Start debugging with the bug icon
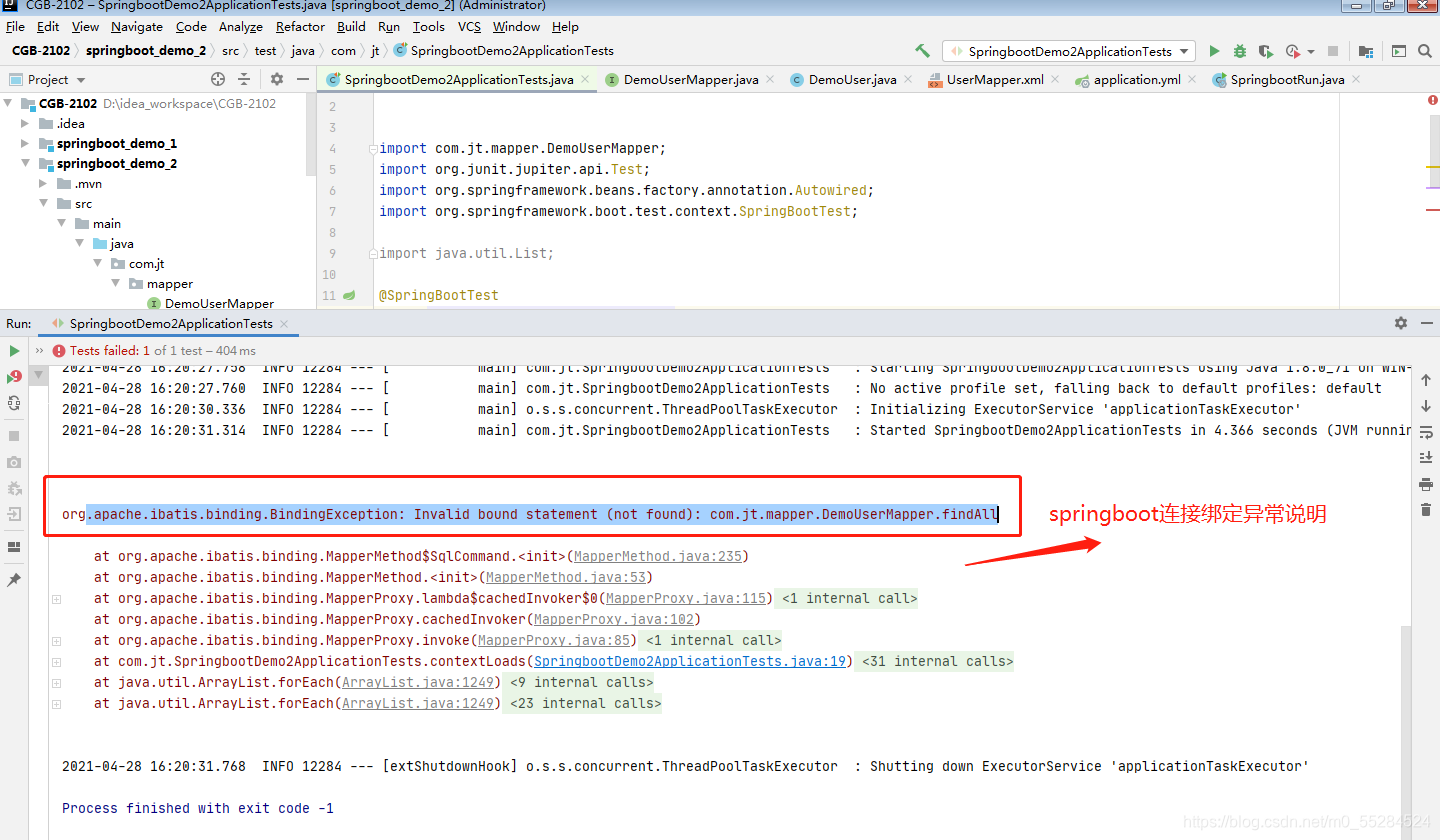Image resolution: width=1440 pixels, height=840 pixels. point(1240,51)
